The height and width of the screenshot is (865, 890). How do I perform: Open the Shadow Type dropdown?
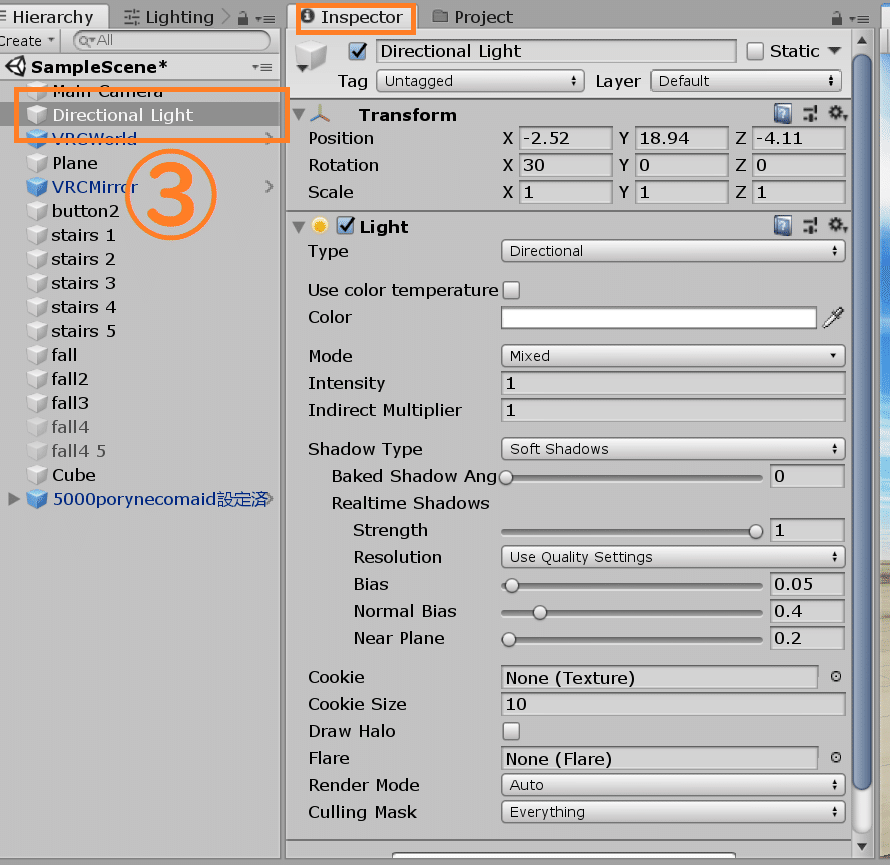(x=673, y=449)
